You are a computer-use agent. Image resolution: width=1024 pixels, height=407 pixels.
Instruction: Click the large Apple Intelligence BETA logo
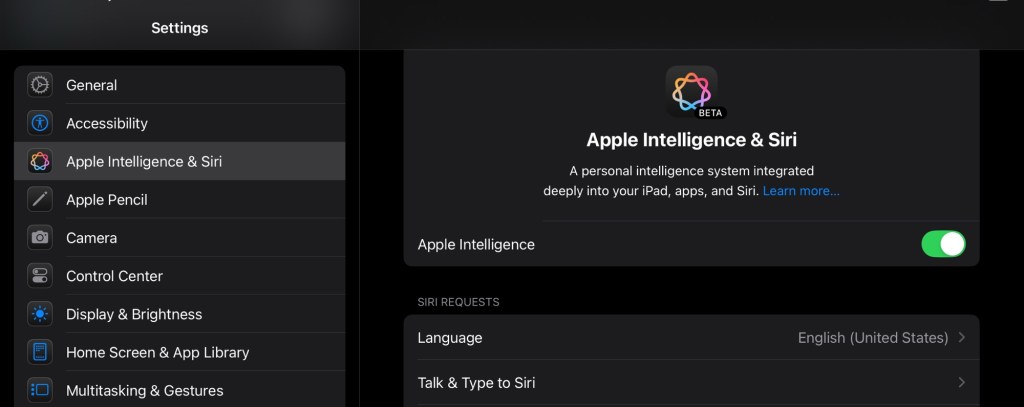[691, 92]
